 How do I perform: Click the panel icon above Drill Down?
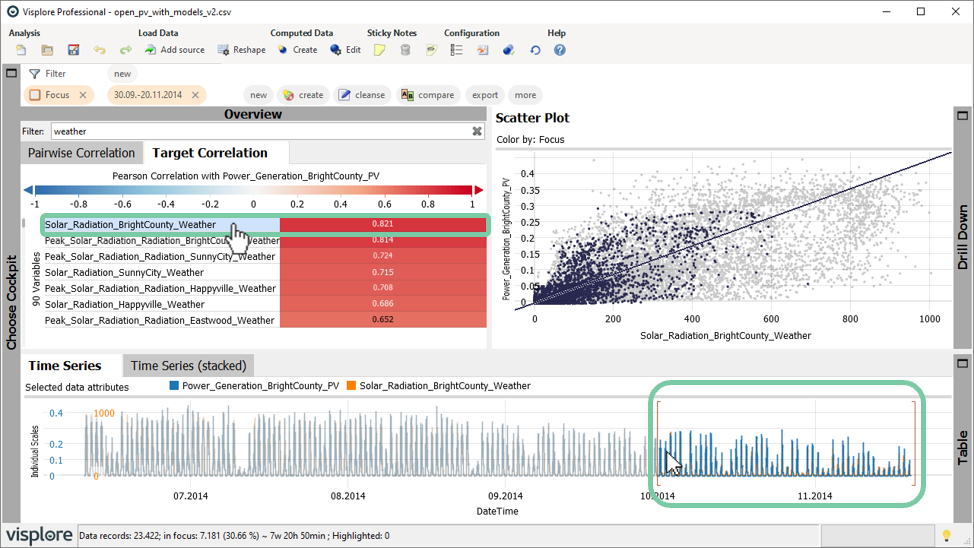coord(962,116)
